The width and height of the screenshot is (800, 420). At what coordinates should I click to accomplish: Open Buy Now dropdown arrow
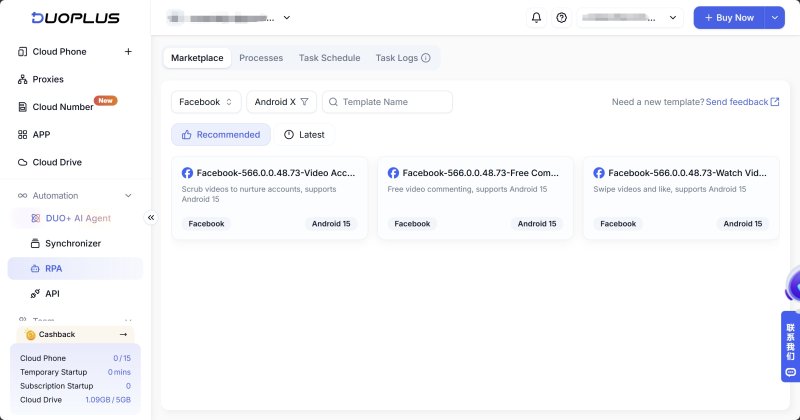click(774, 17)
